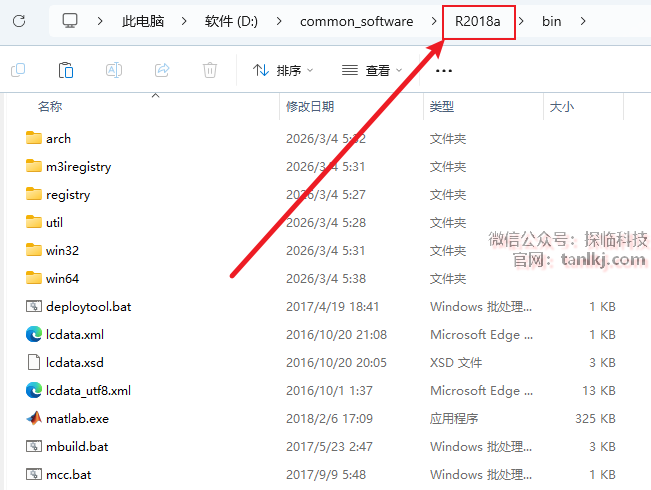Click the 应用程序 type cell

pyautogui.click(x=454, y=419)
